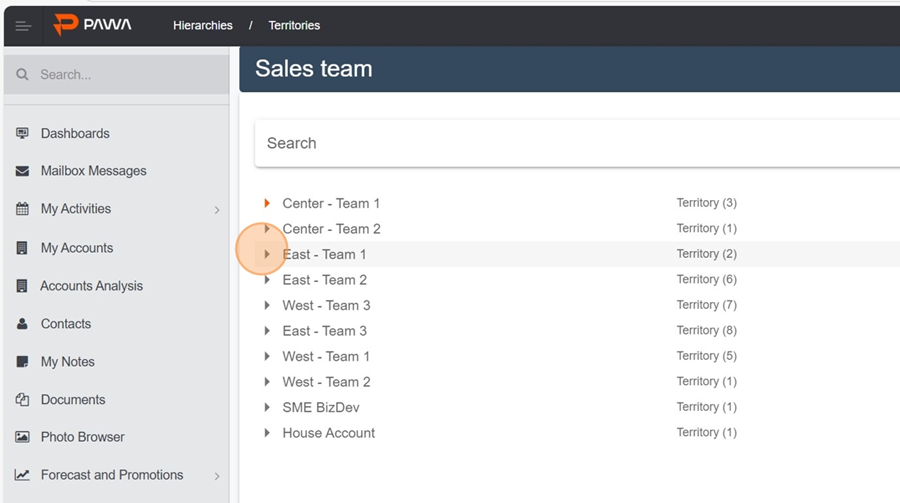Select the Contacts person icon
900x503 pixels.
click(x=22, y=324)
